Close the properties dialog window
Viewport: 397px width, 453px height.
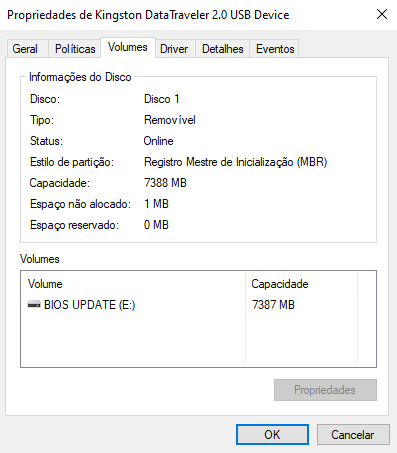pos(382,14)
